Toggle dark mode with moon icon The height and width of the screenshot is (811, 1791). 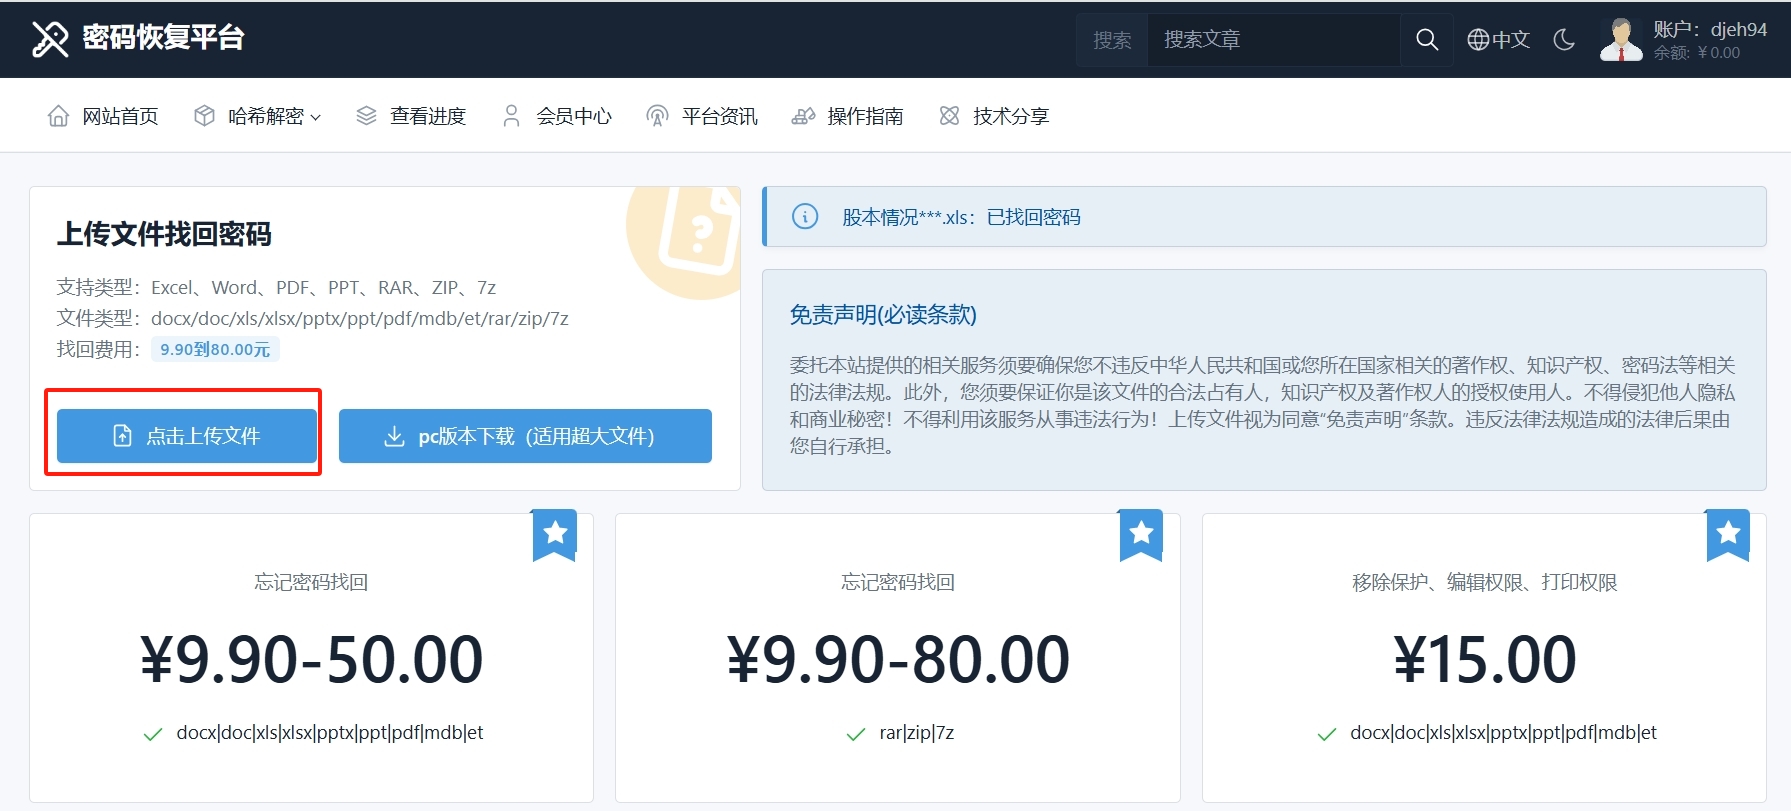click(1564, 40)
